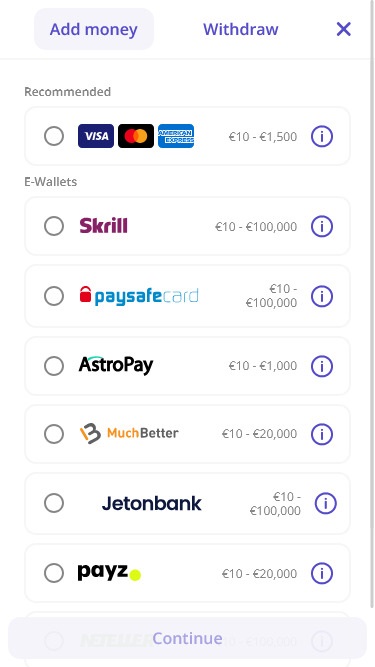Open payz info icon

click(321, 573)
